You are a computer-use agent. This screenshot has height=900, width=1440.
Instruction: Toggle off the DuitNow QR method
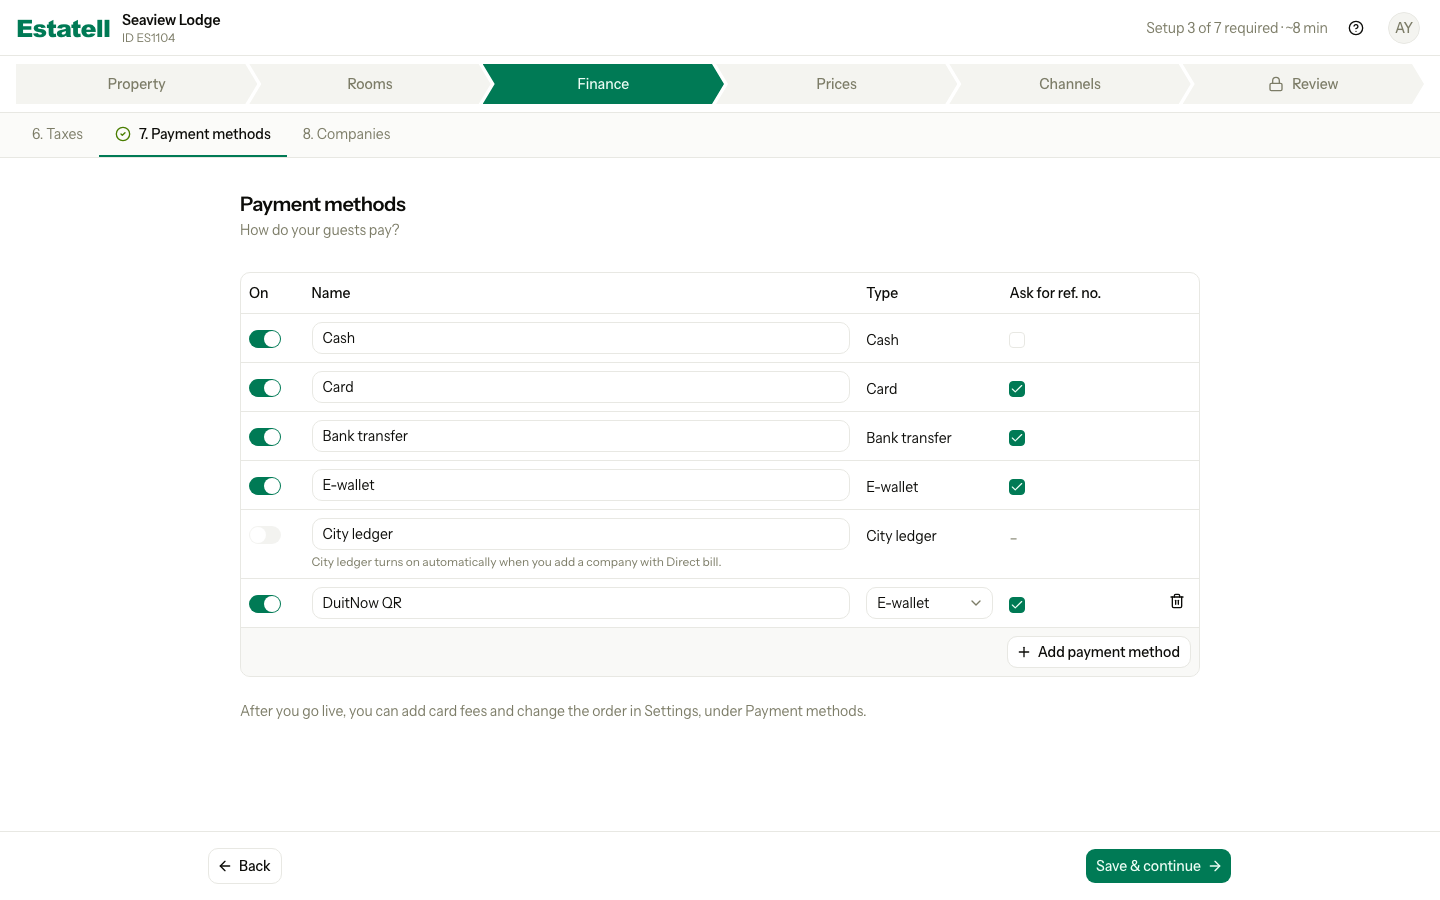pos(265,604)
